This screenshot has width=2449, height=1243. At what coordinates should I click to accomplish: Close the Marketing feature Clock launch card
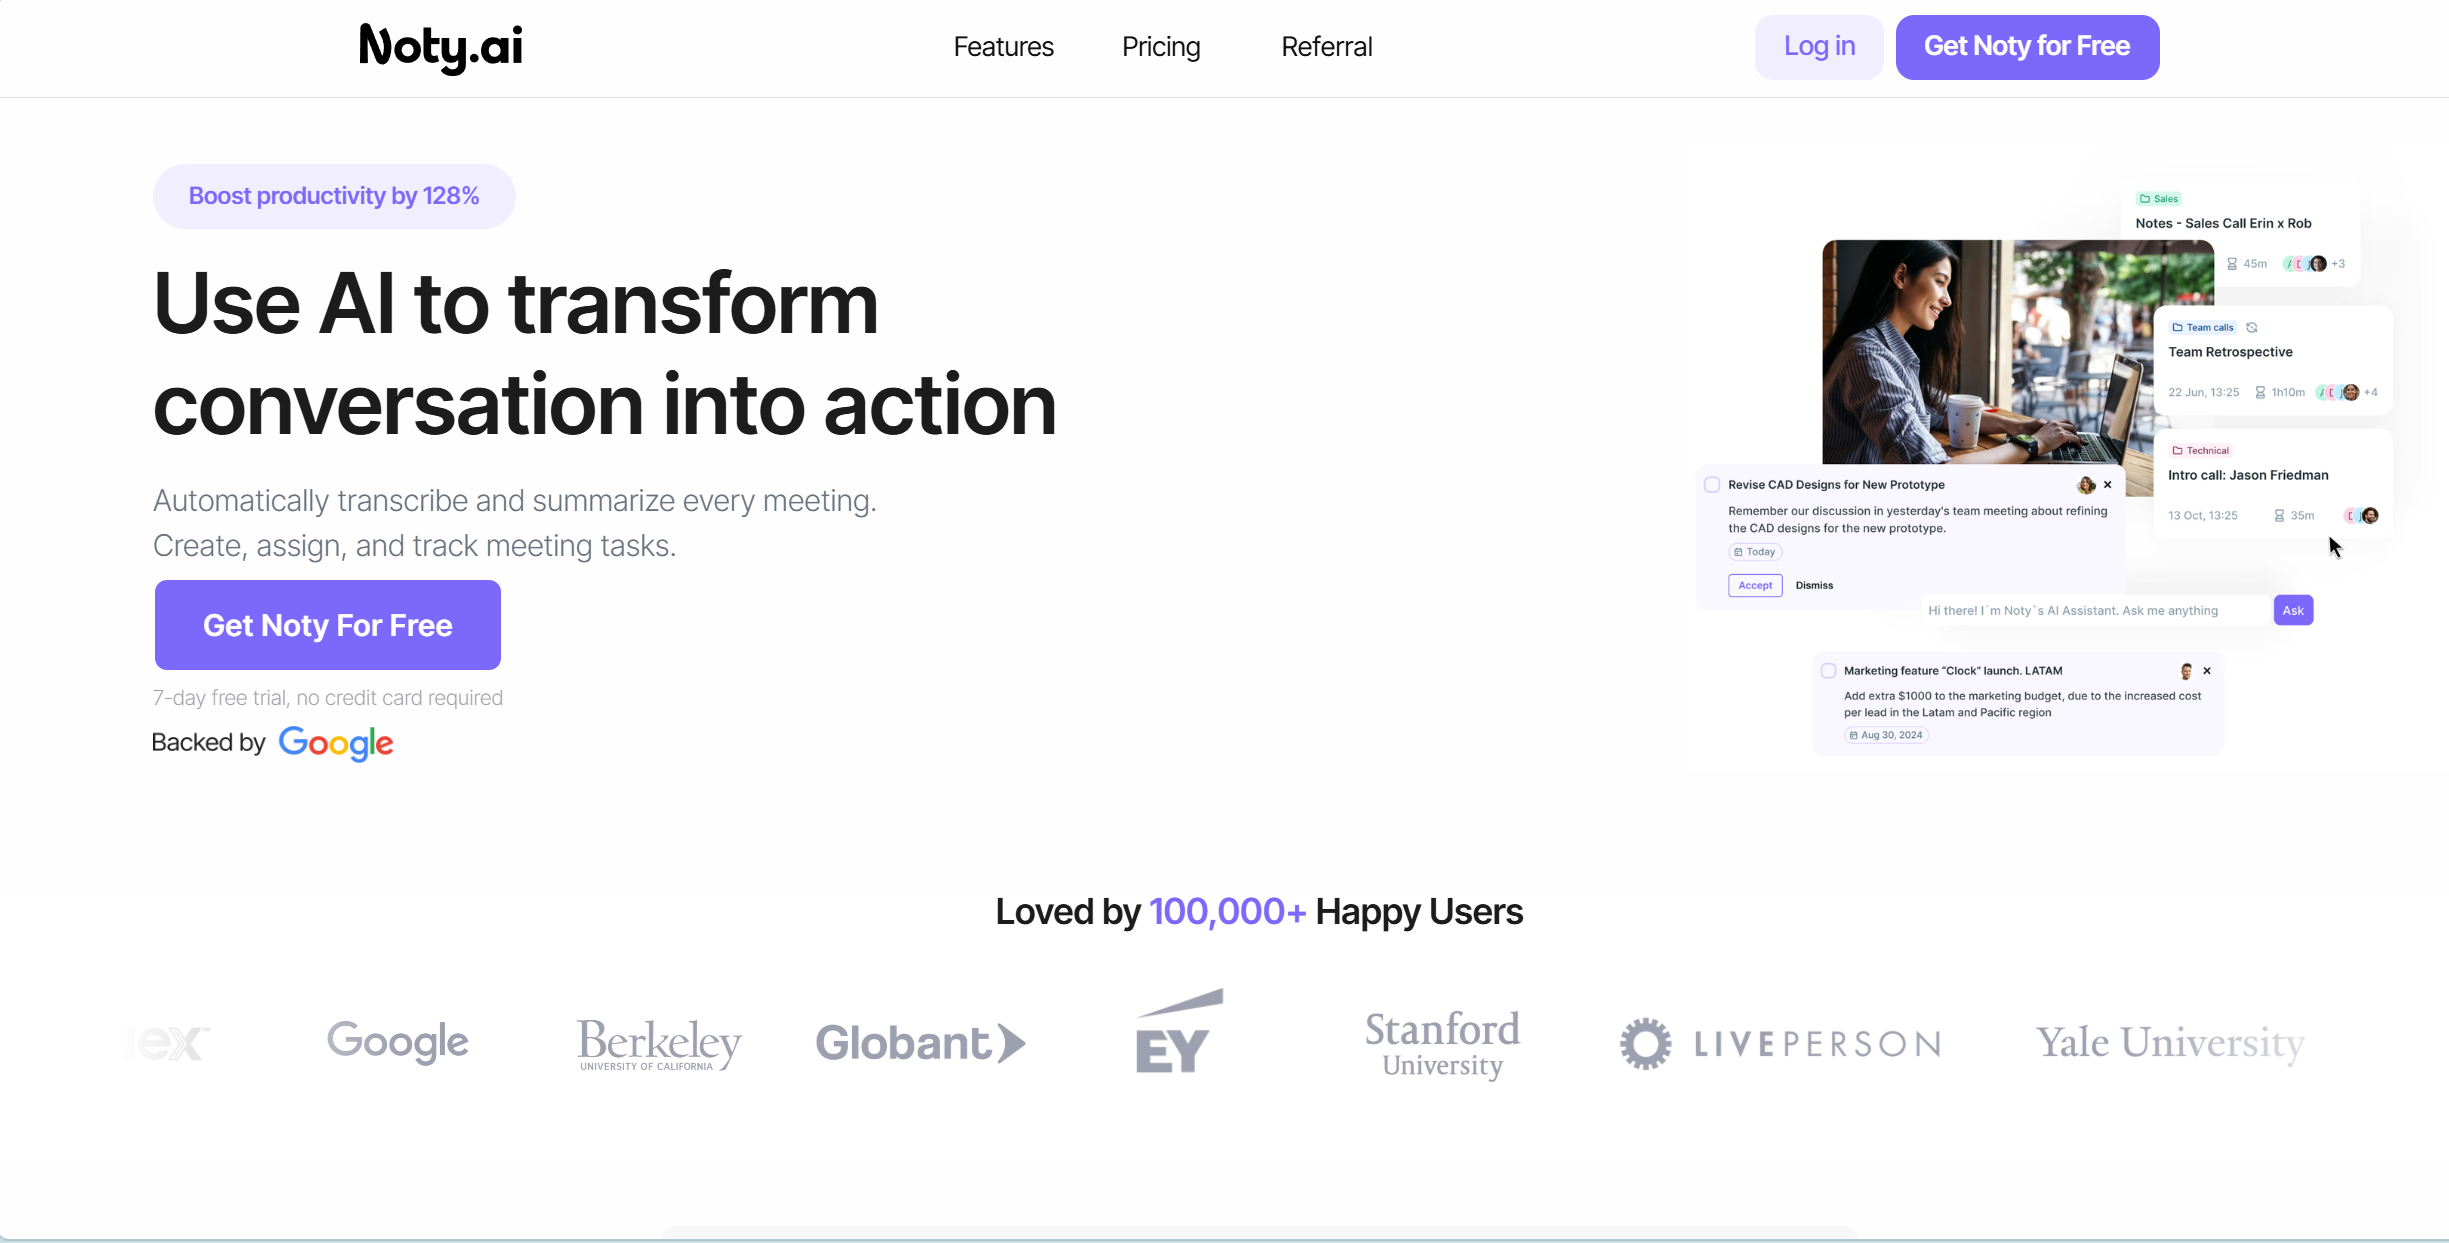pyautogui.click(x=2207, y=671)
